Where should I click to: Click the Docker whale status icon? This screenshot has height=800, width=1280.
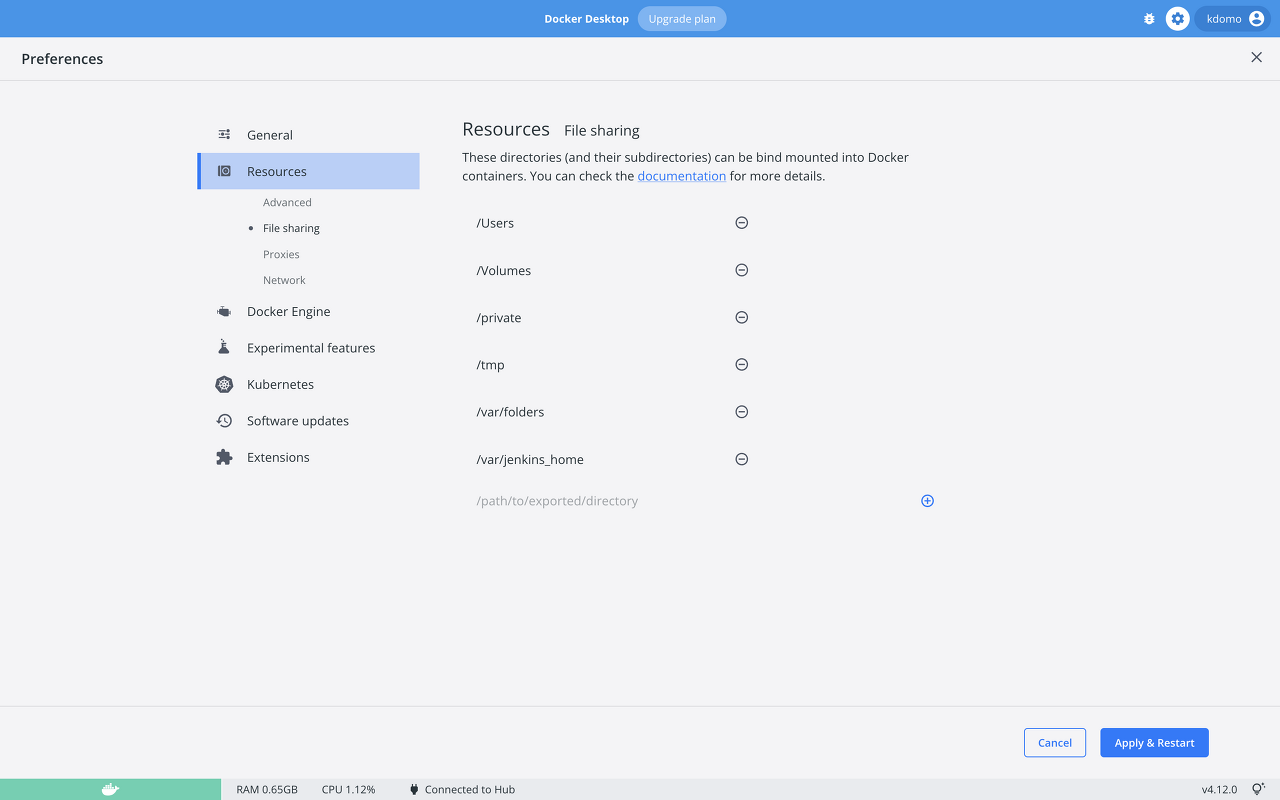pos(110,789)
